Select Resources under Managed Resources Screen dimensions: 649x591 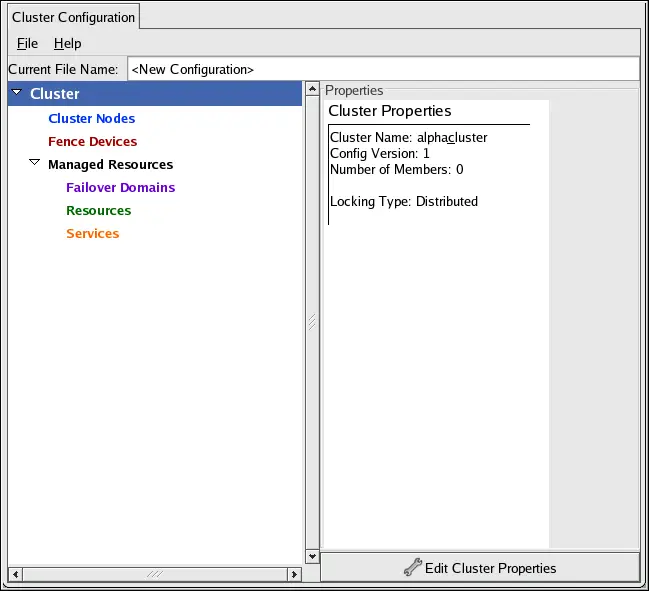pos(98,210)
